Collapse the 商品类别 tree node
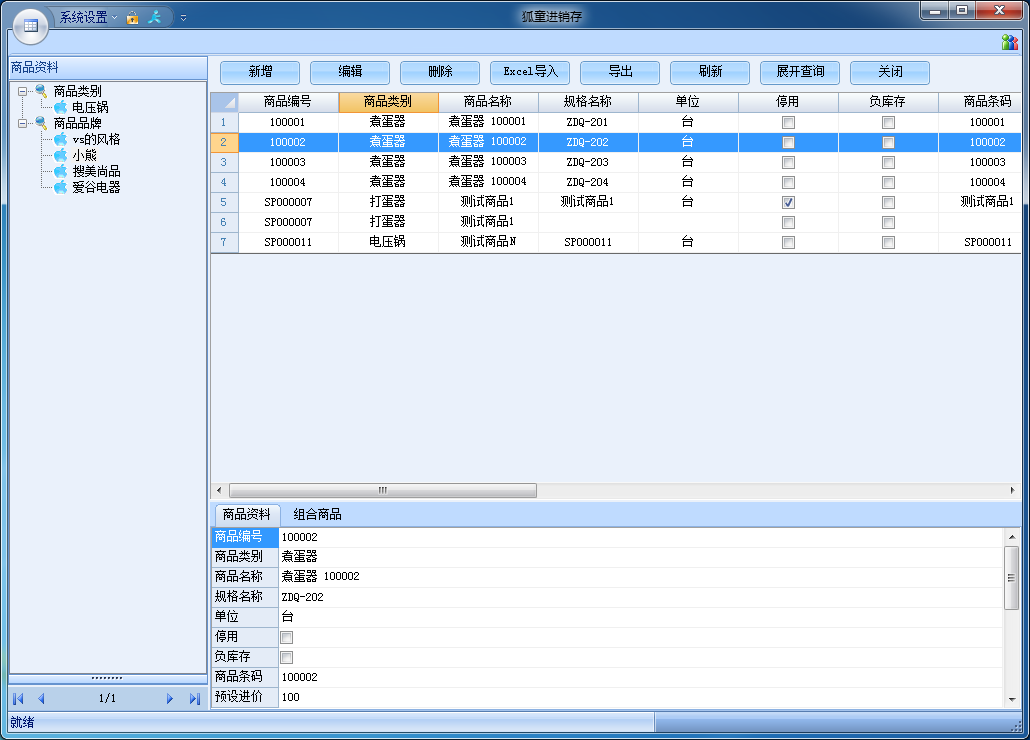 [23, 91]
